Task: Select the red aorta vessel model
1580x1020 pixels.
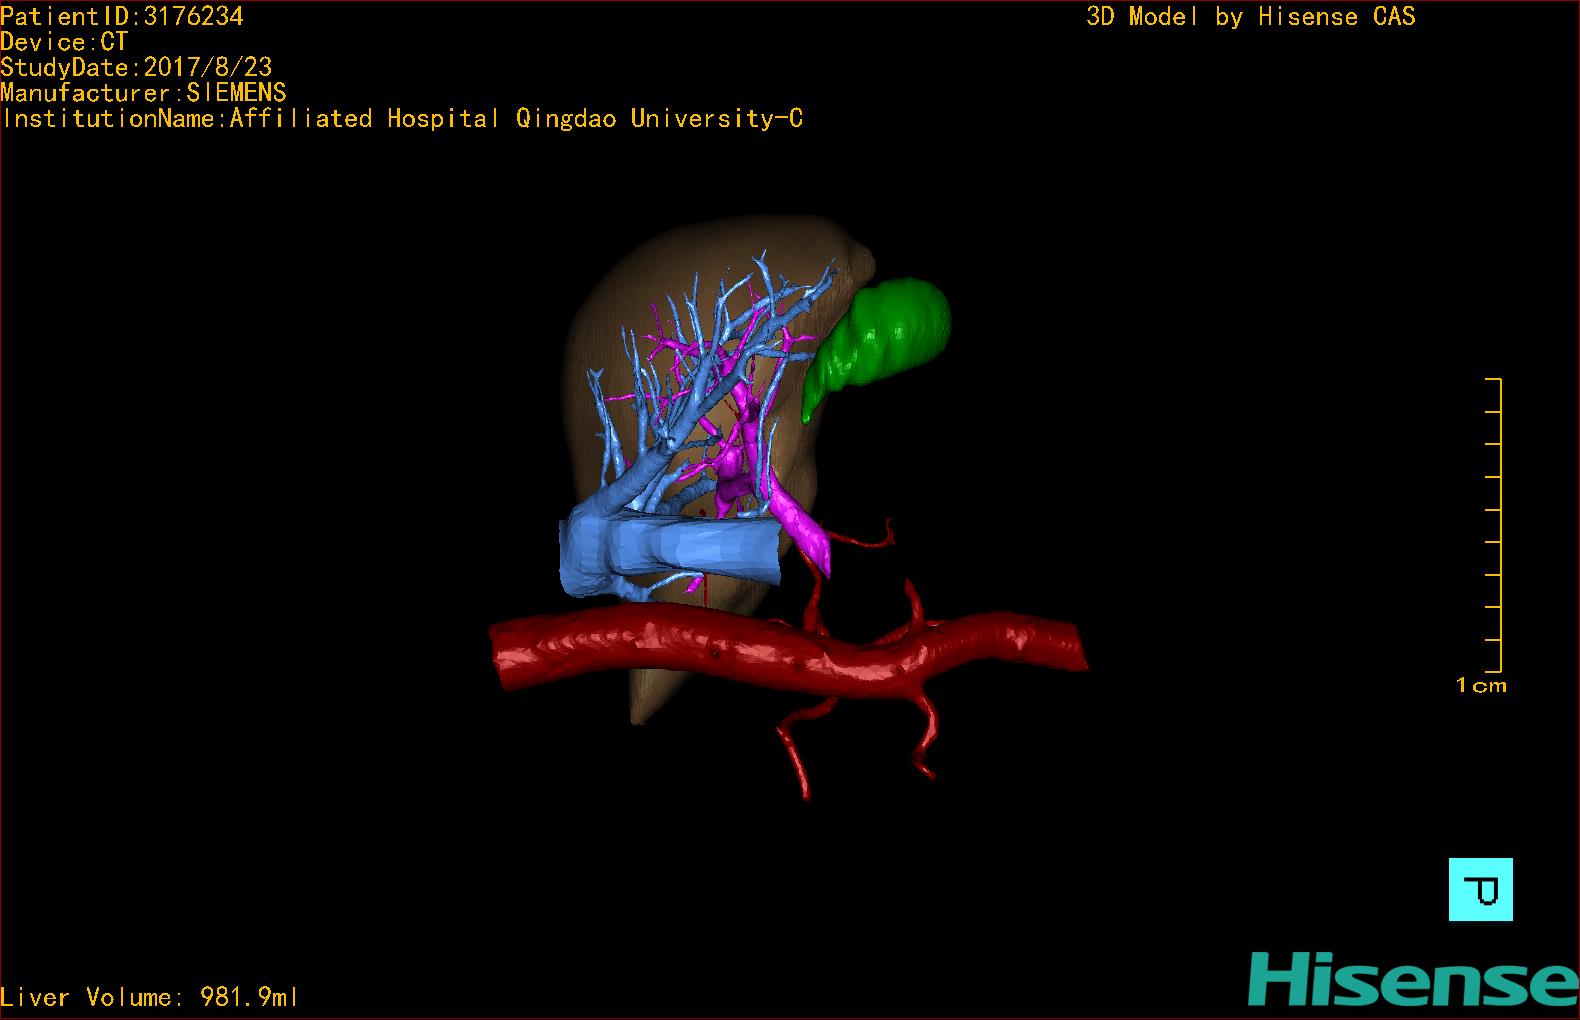Action: [x=790, y=652]
